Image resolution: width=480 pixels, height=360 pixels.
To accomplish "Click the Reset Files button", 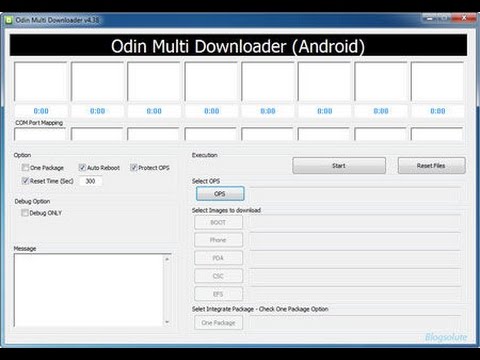I will click(431, 166).
